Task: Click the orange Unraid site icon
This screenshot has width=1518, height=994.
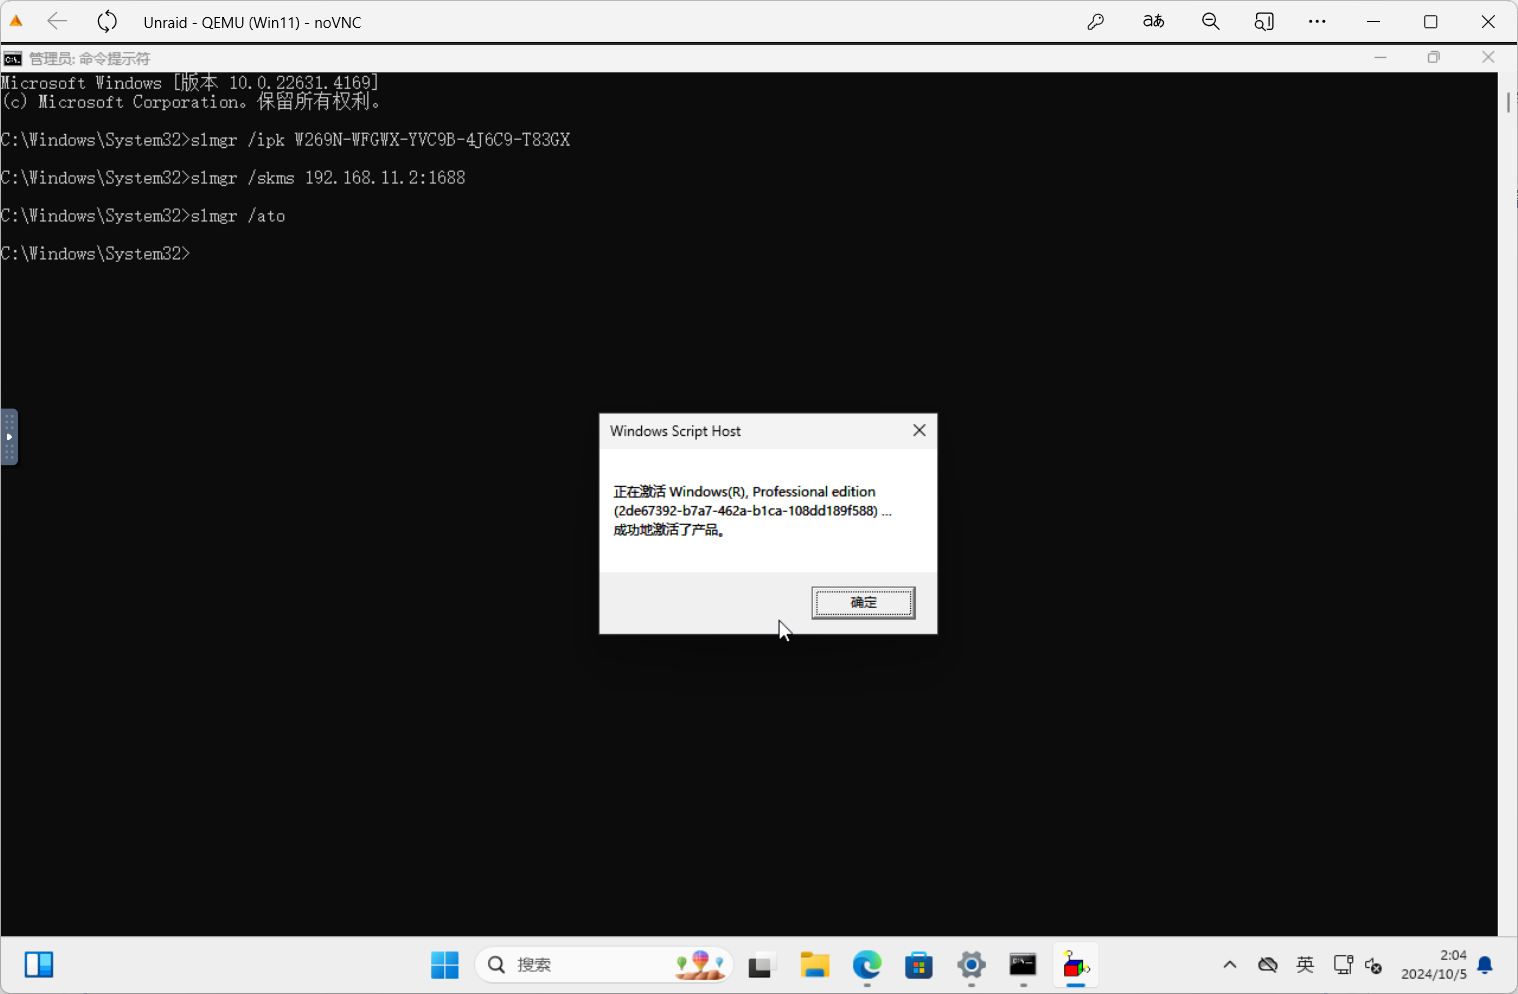Action: click(16, 21)
